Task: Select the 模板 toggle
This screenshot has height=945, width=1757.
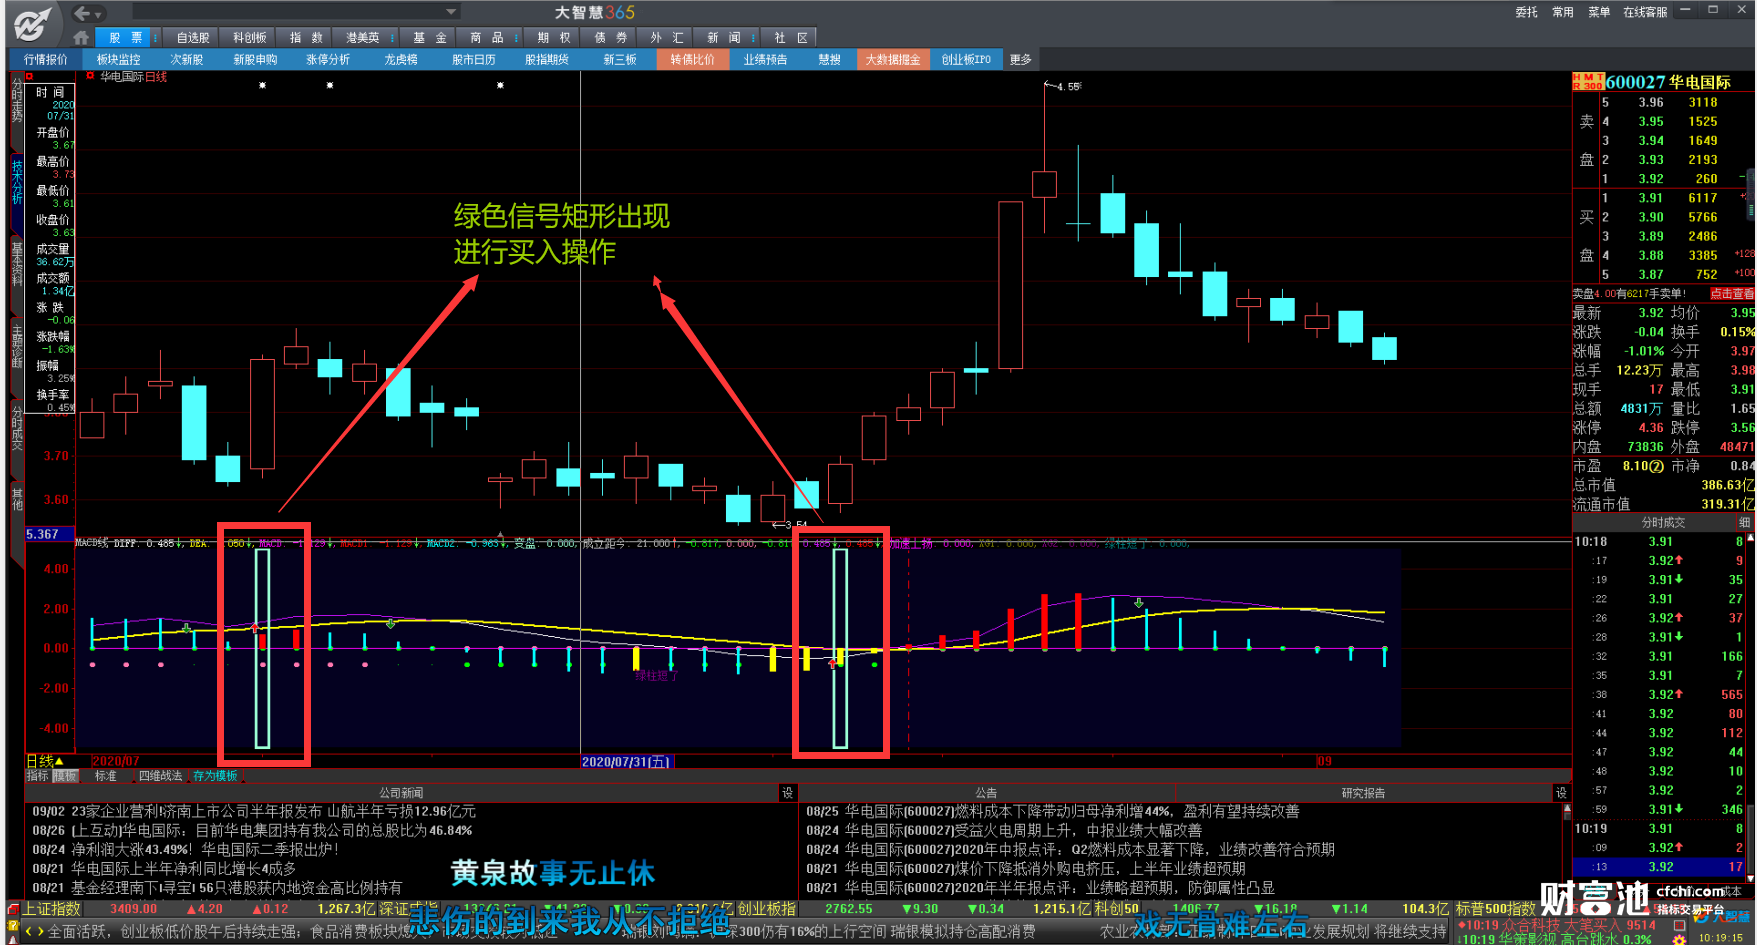Action: 65,775
